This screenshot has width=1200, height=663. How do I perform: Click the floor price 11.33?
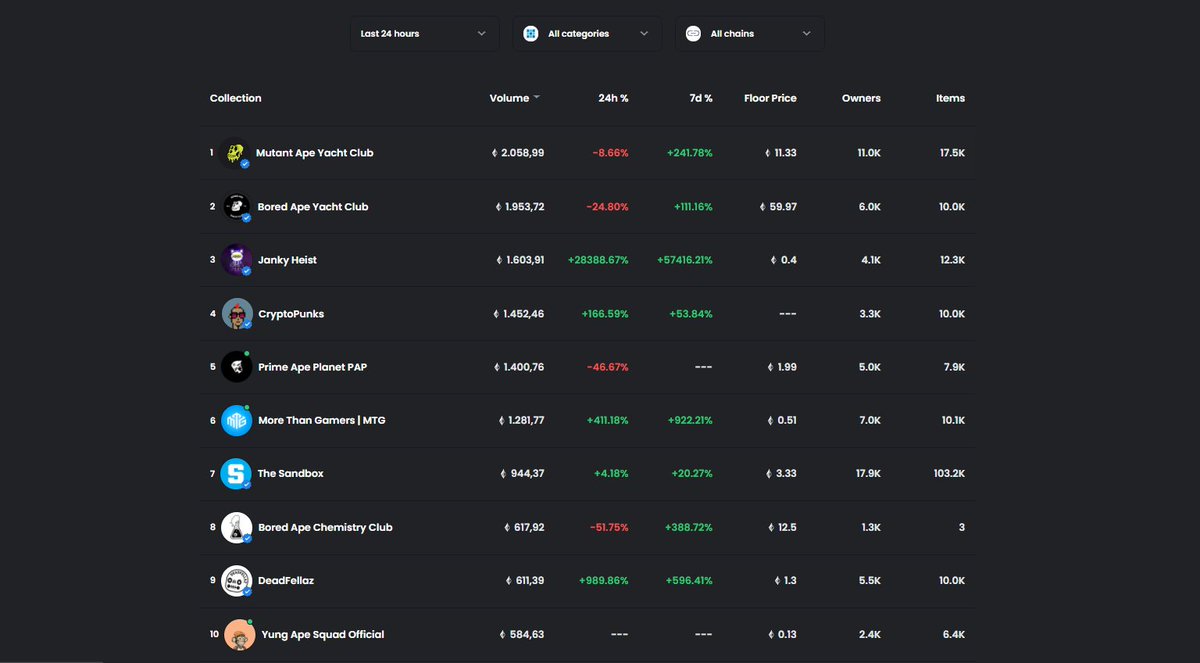[785, 153]
